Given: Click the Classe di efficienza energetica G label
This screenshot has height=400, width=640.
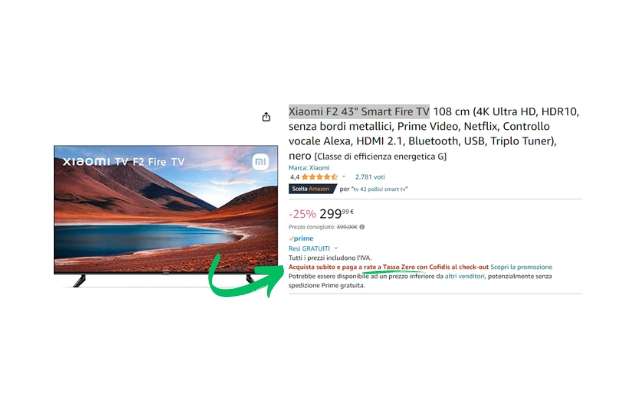Looking at the screenshot, I should tap(380, 157).
